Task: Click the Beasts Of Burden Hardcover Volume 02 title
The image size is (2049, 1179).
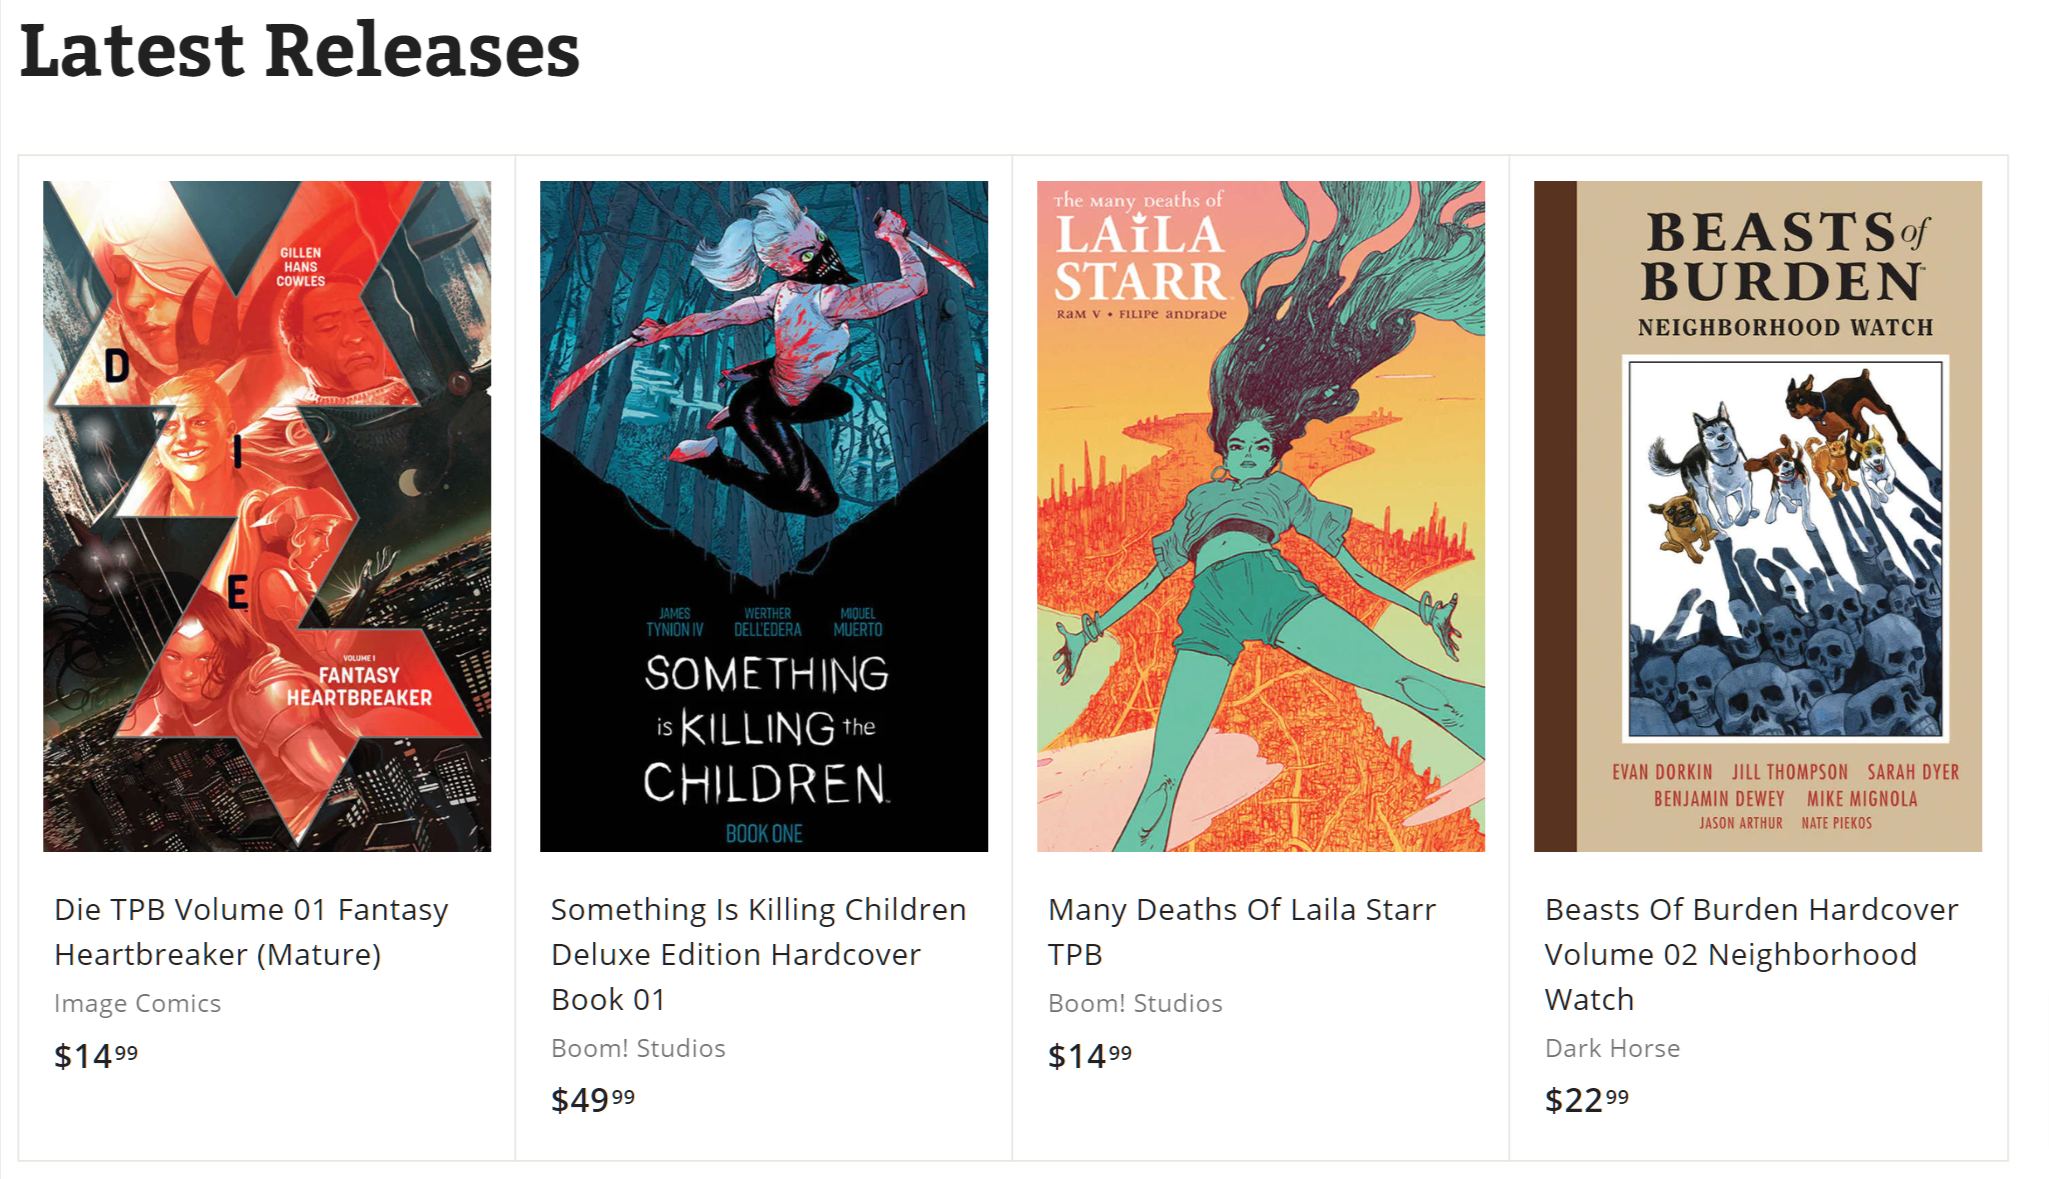Action: click(x=1751, y=954)
